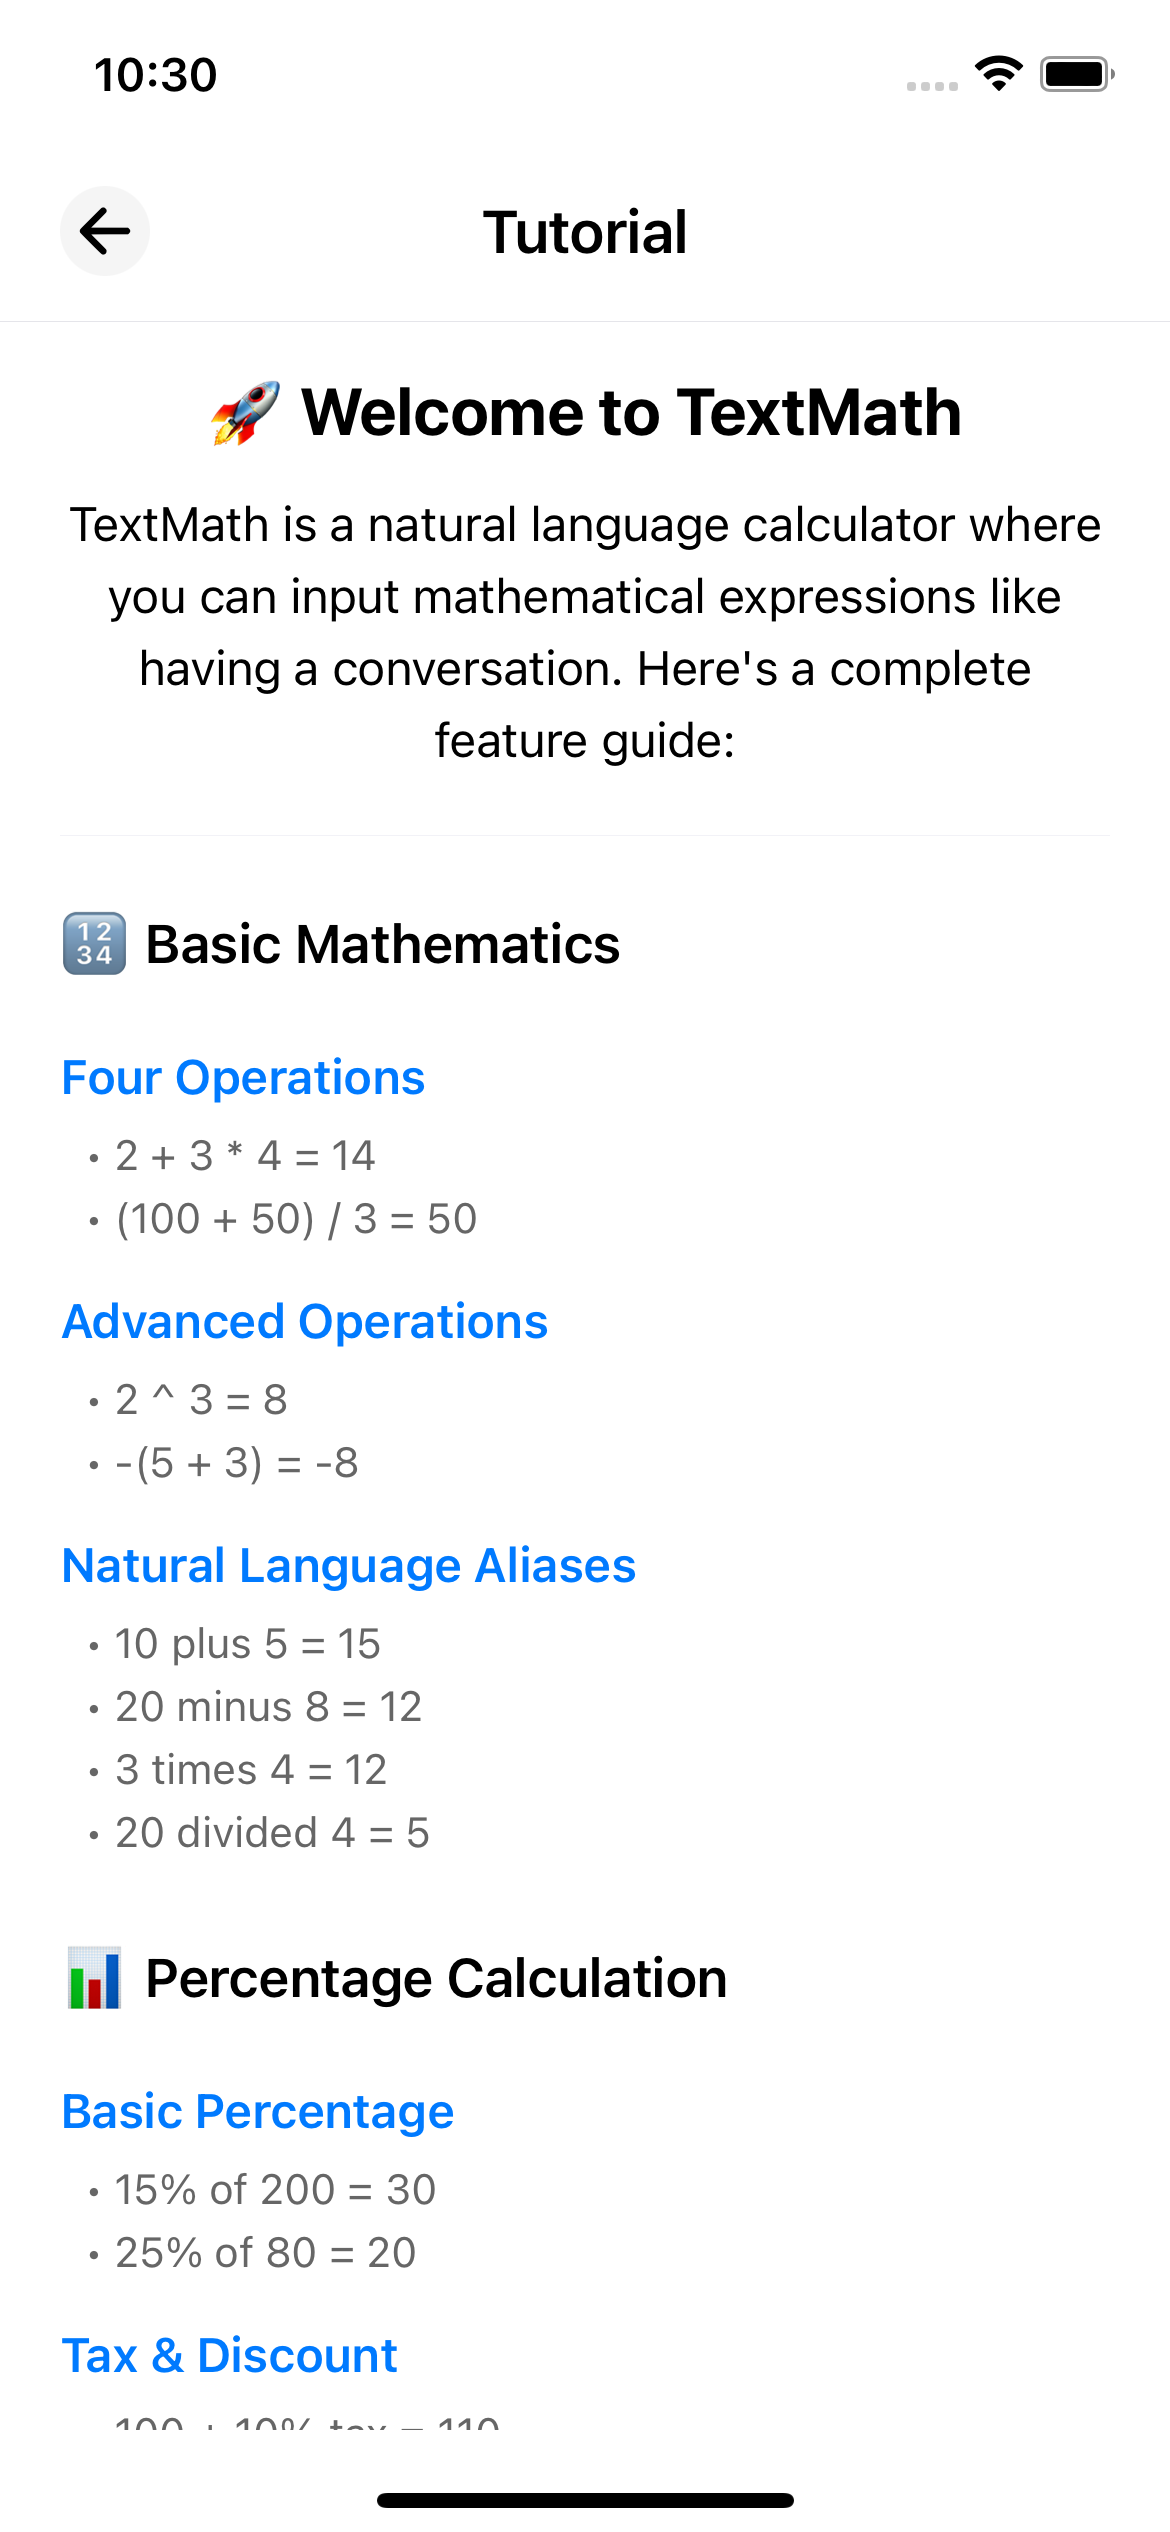Viewport: 1170px width, 2532px height.
Task: Tap the introduction paragraph describing TextMath
Action: (585, 630)
